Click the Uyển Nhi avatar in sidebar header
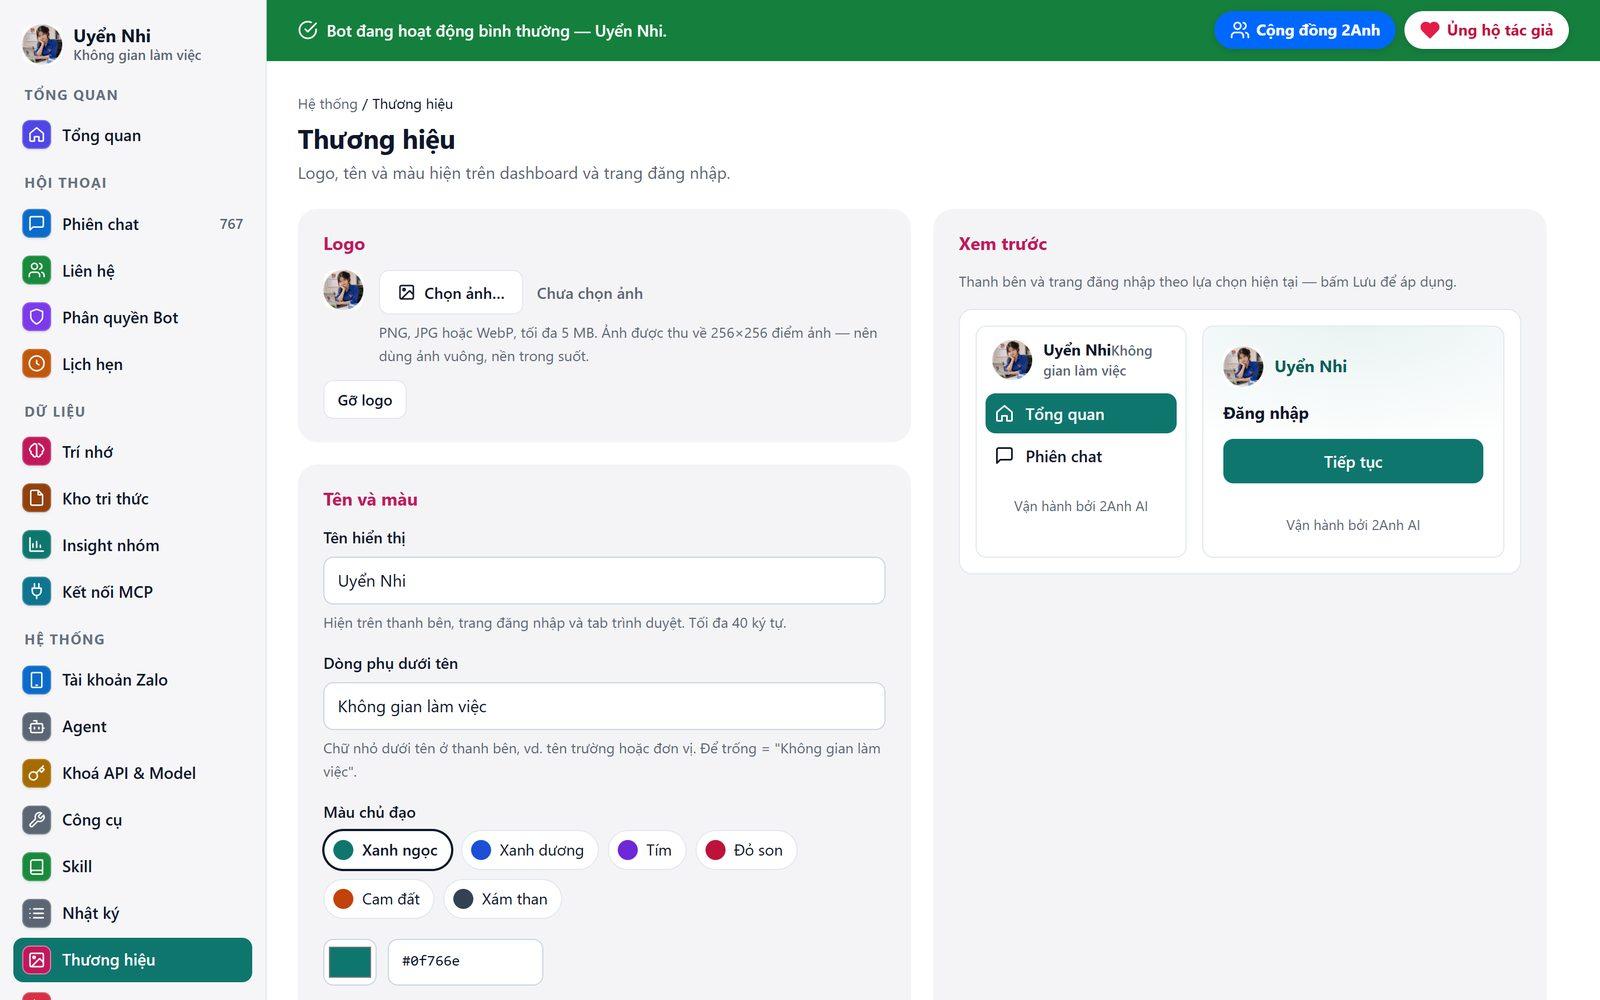This screenshot has width=1600, height=1000. pyautogui.click(x=42, y=44)
